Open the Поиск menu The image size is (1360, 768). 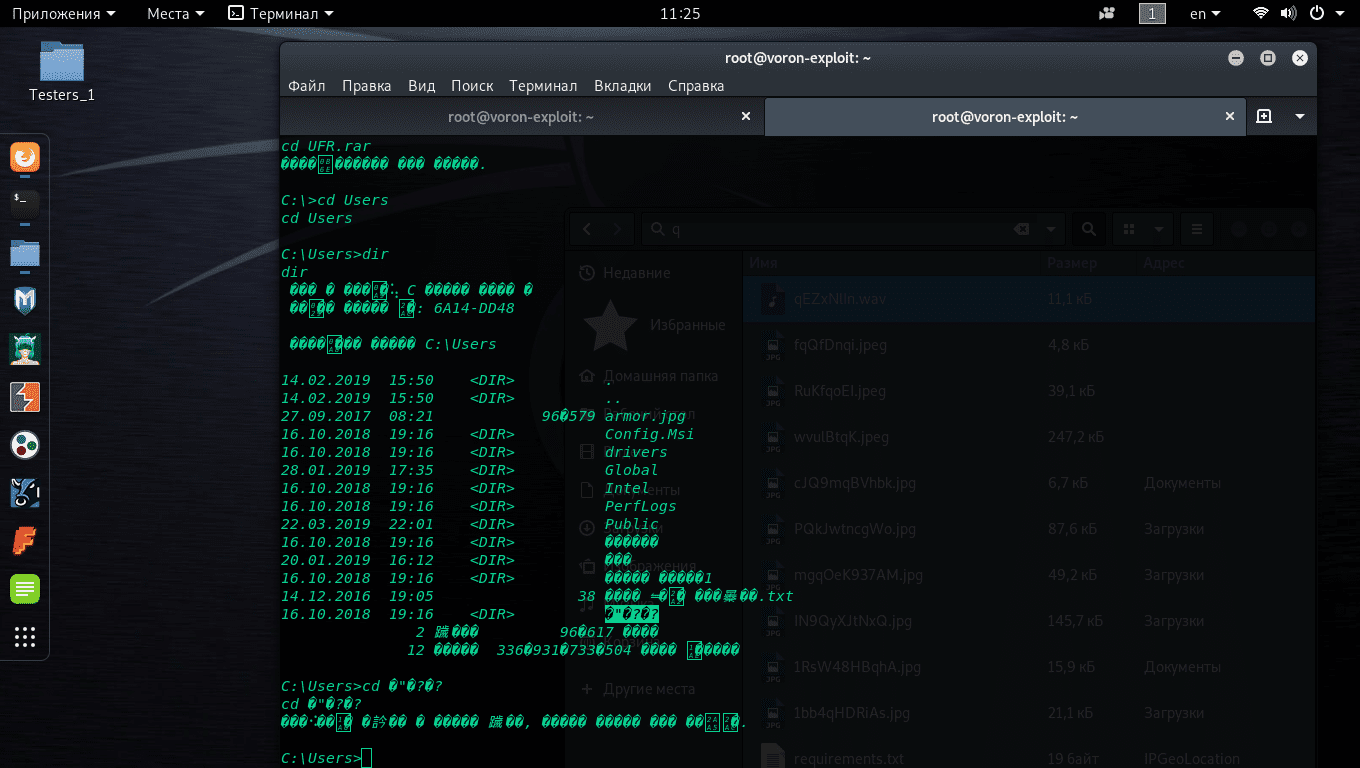point(472,86)
